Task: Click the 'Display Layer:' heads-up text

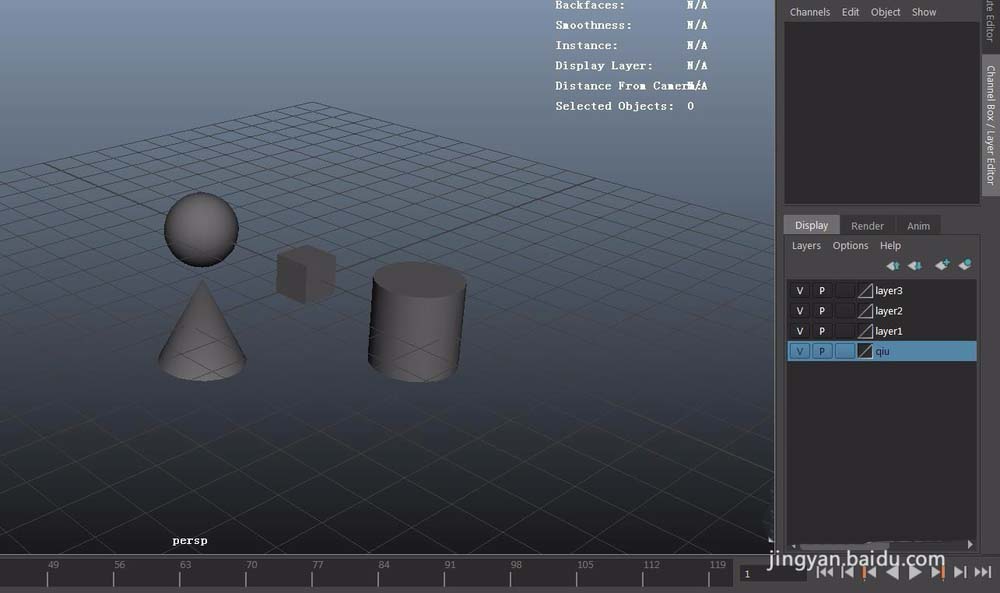Action: pyautogui.click(x=604, y=66)
